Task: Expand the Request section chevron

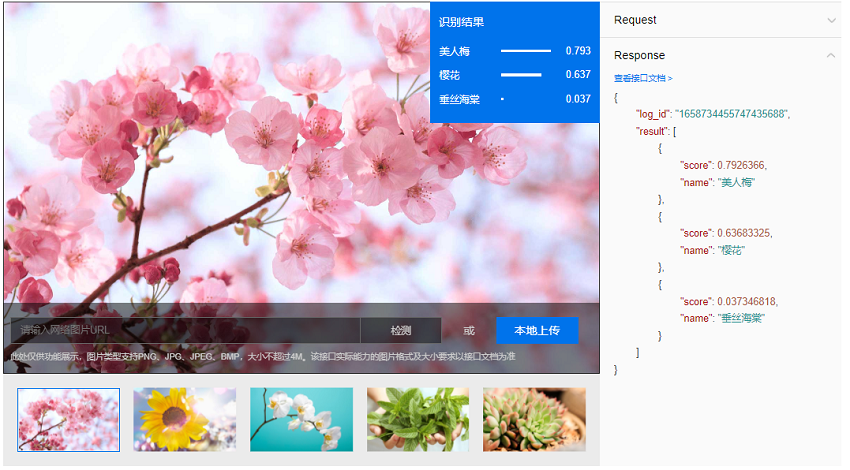Action: 831,20
